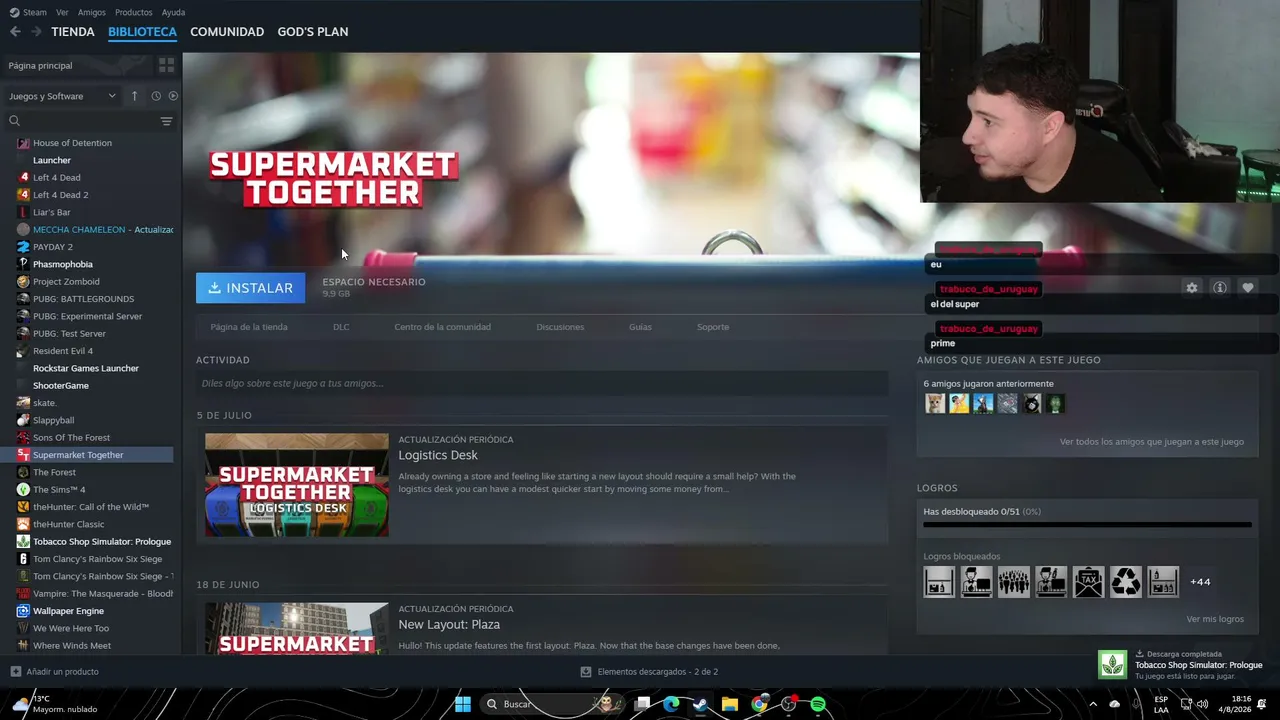This screenshot has height=720, width=1280.
Task: Open the DLC link
Action: tap(341, 327)
